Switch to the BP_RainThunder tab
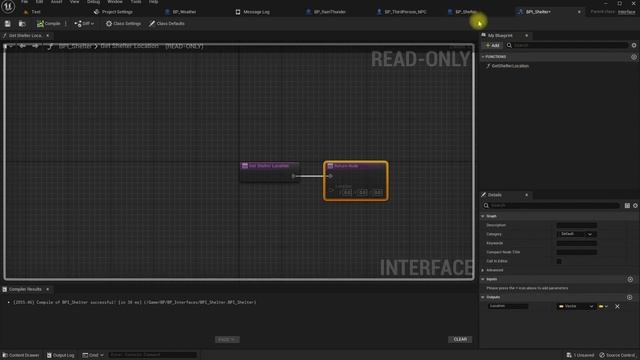640x360 pixels. tap(326, 12)
